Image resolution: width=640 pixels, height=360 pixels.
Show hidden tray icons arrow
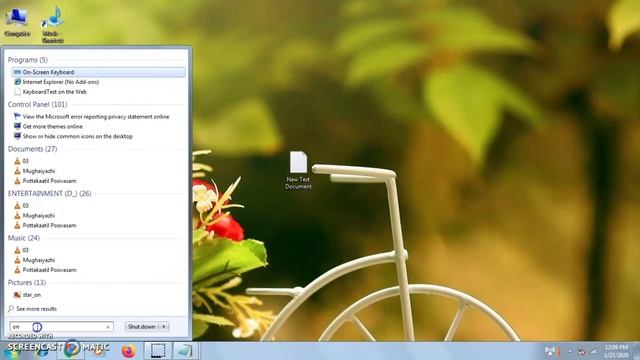pyautogui.click(x=570, y=351)
